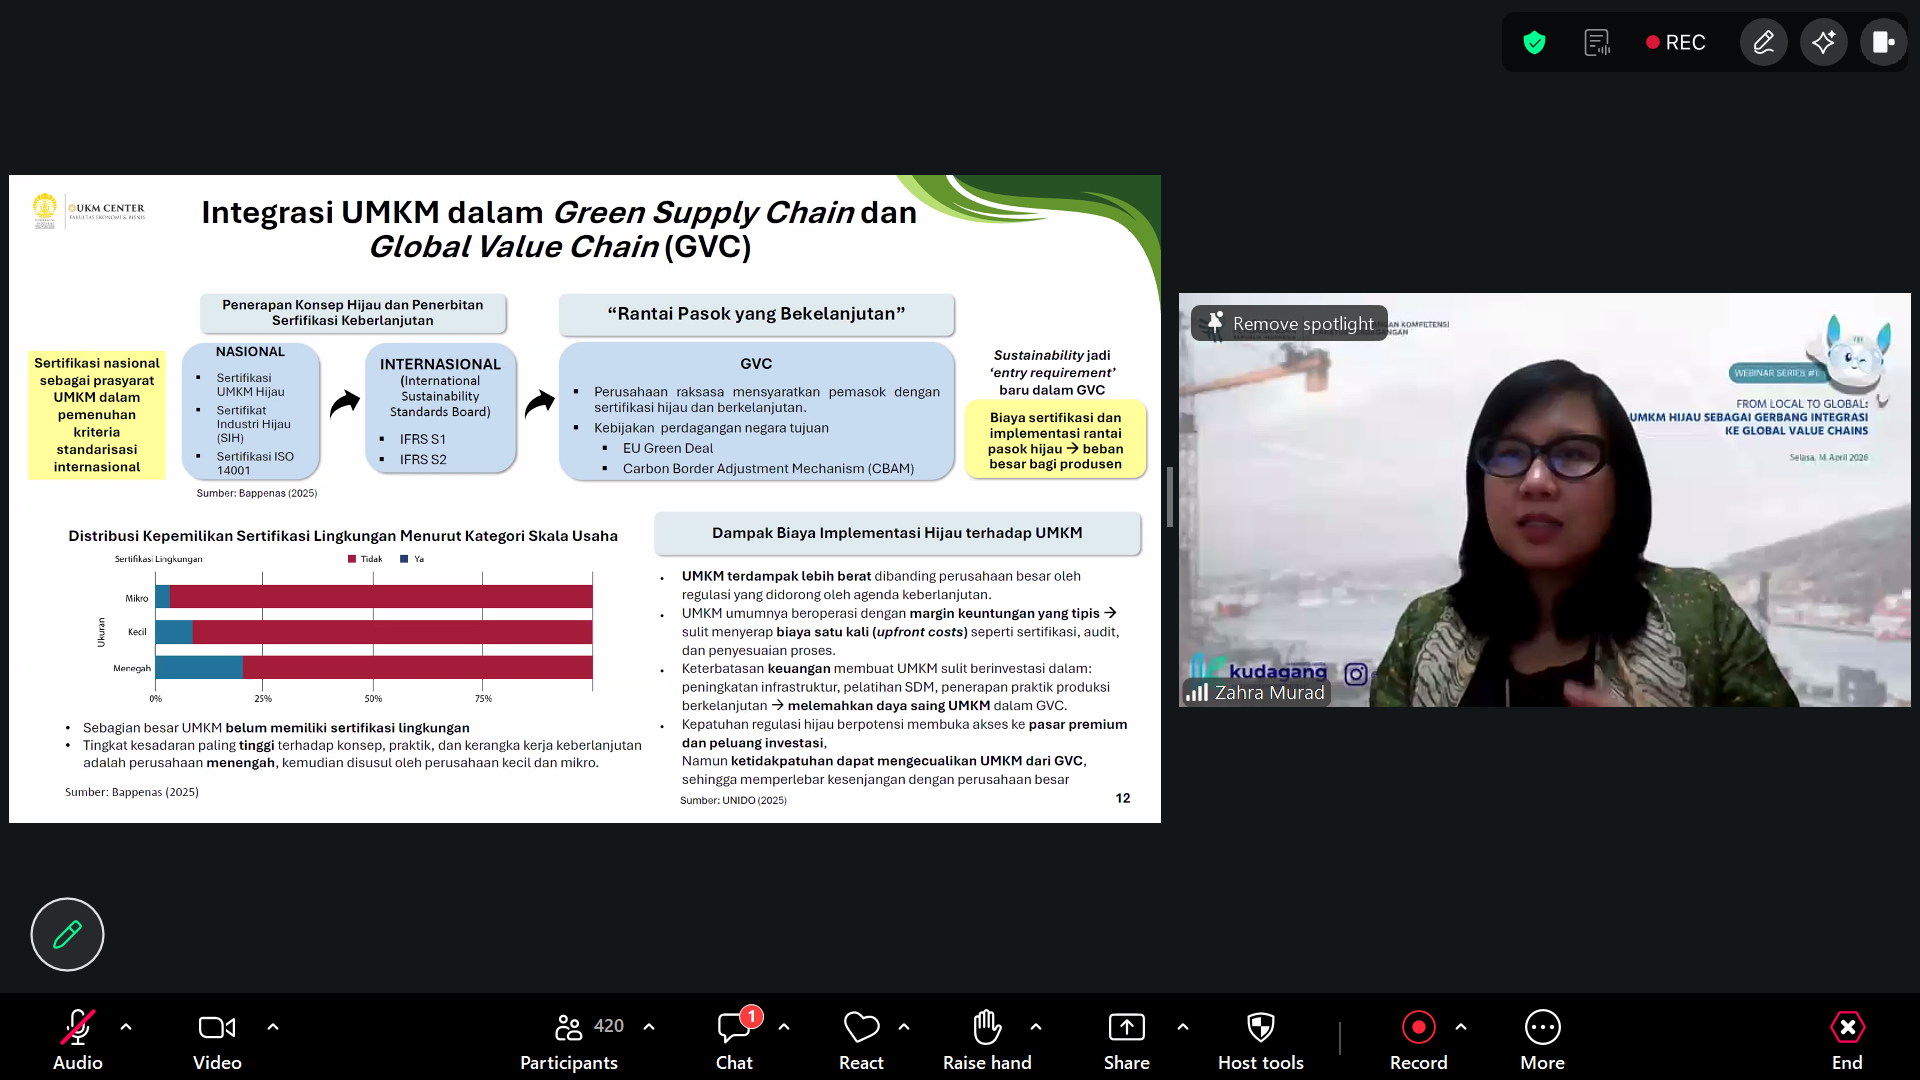Click the REC recording indicator
This screenshot has height=1080, width=1920.
1676,42
